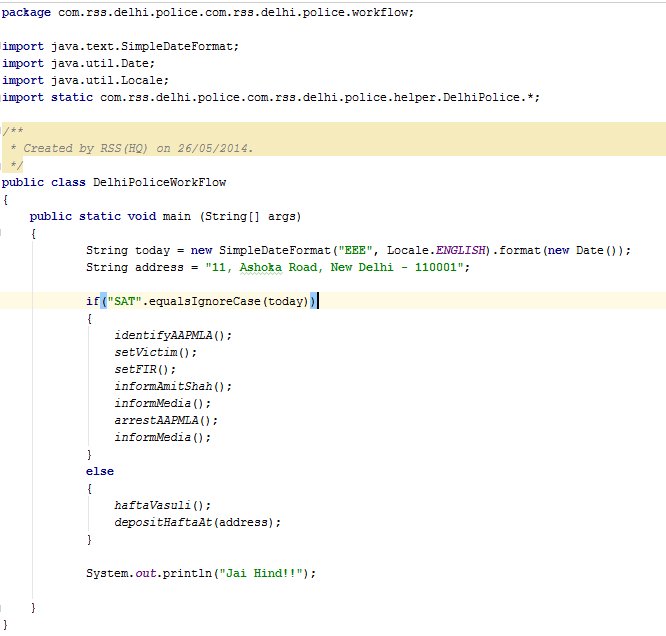The width and height of the screenshot is (666, 636).
Task: Click the 'Created by RSS(HQ)' comment line
Action: point(132,148)
